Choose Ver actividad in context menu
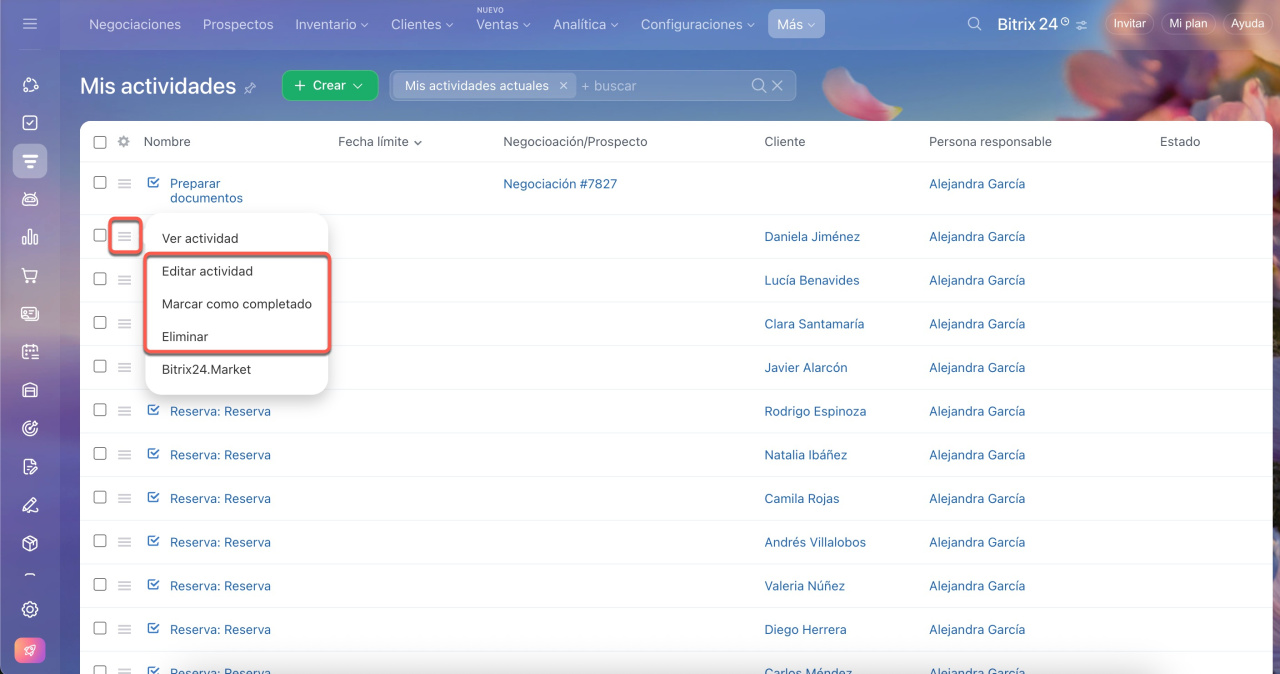 point(200,239)
